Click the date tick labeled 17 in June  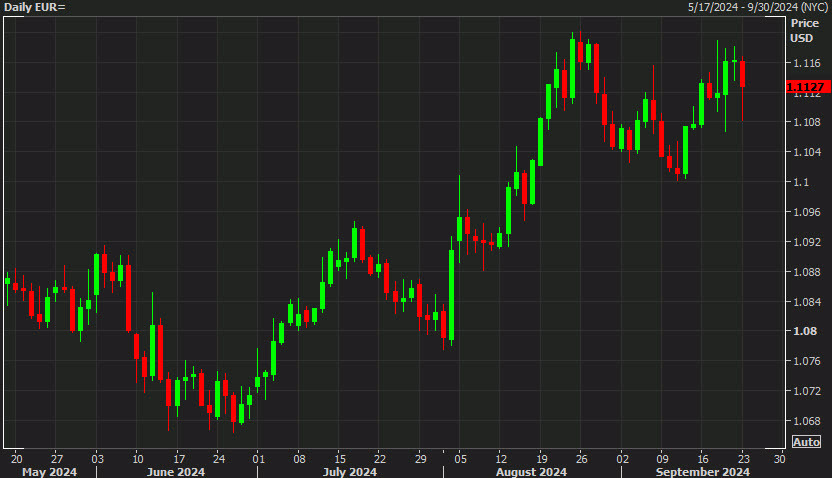(179, 459)
